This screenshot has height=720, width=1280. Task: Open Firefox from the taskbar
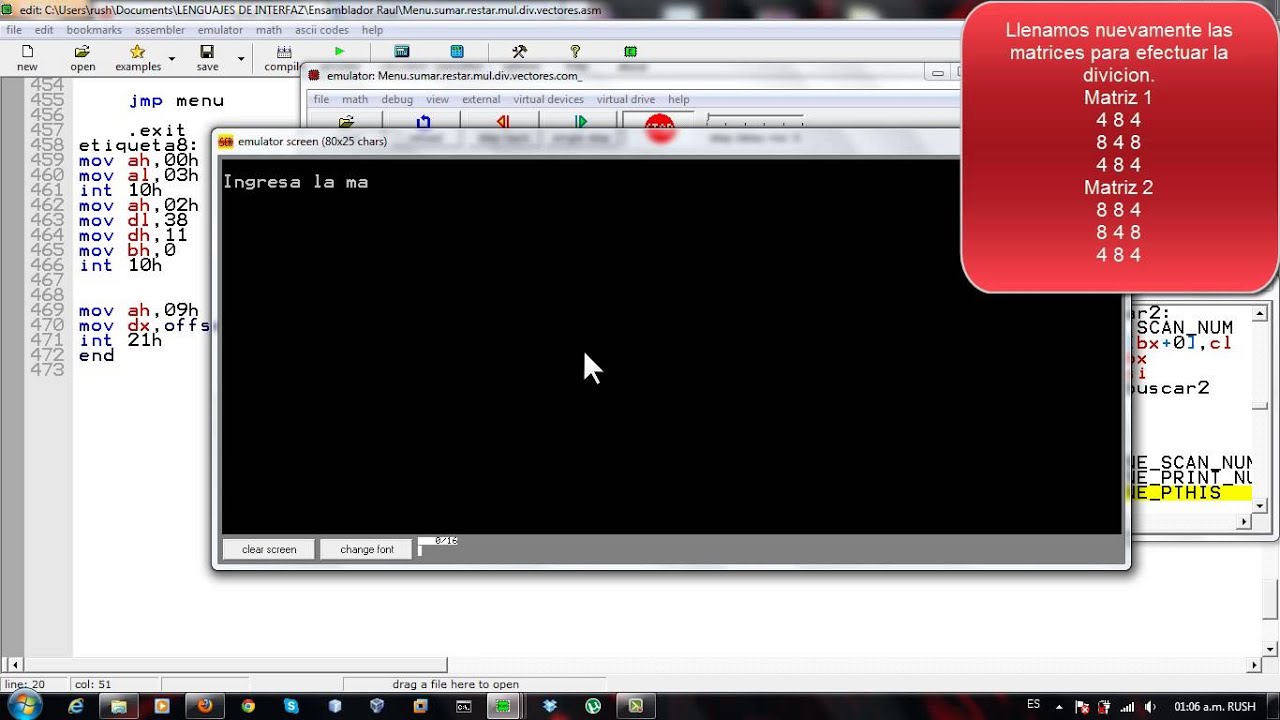pyautogui.click(x=205, y=705)
